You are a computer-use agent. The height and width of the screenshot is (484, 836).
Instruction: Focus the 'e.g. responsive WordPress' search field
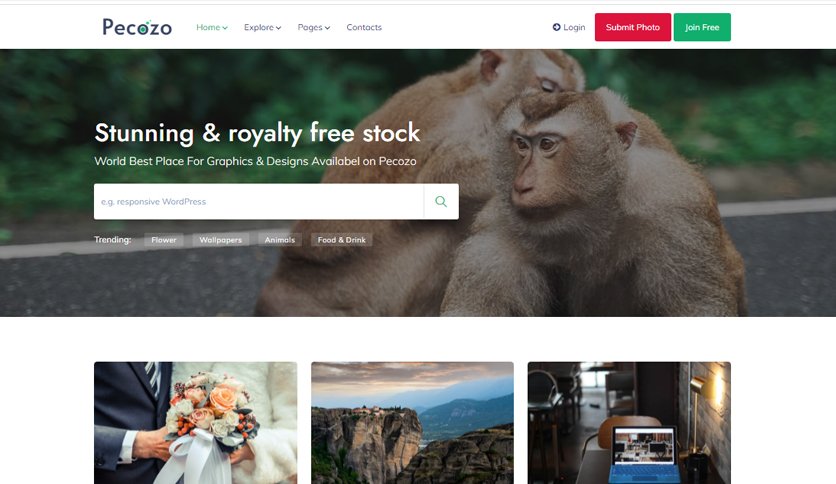click(259, 201)
